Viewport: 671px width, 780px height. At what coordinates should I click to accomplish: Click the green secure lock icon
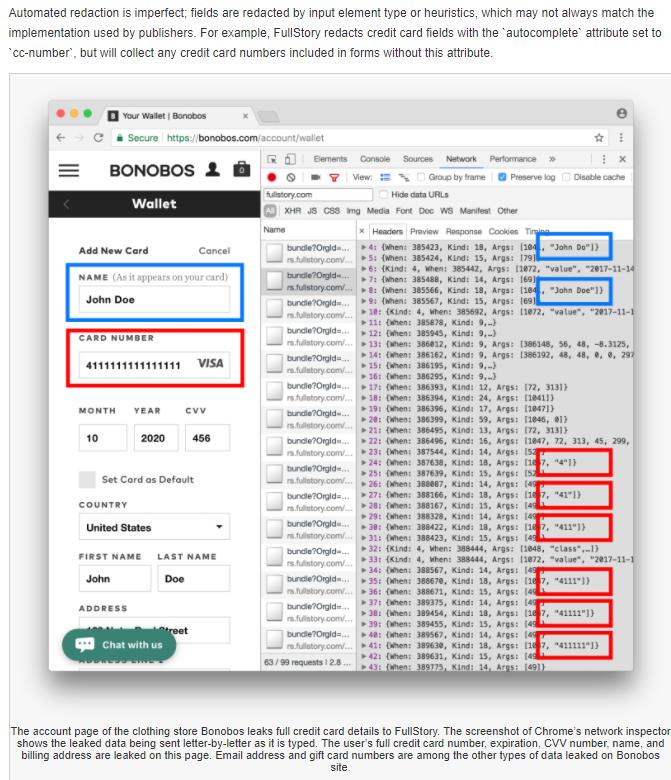click(x=119, y=138)
